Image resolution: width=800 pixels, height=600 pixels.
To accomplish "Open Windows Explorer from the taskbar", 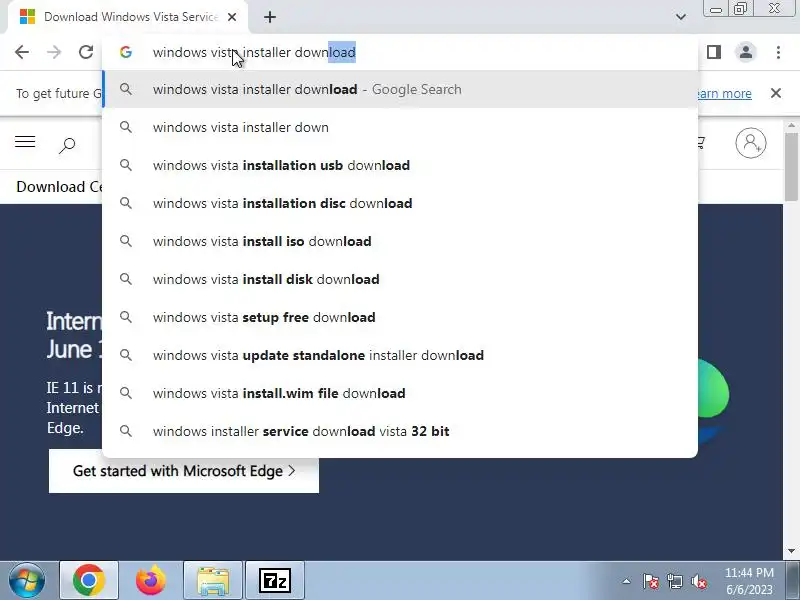I will click(213, 581).
